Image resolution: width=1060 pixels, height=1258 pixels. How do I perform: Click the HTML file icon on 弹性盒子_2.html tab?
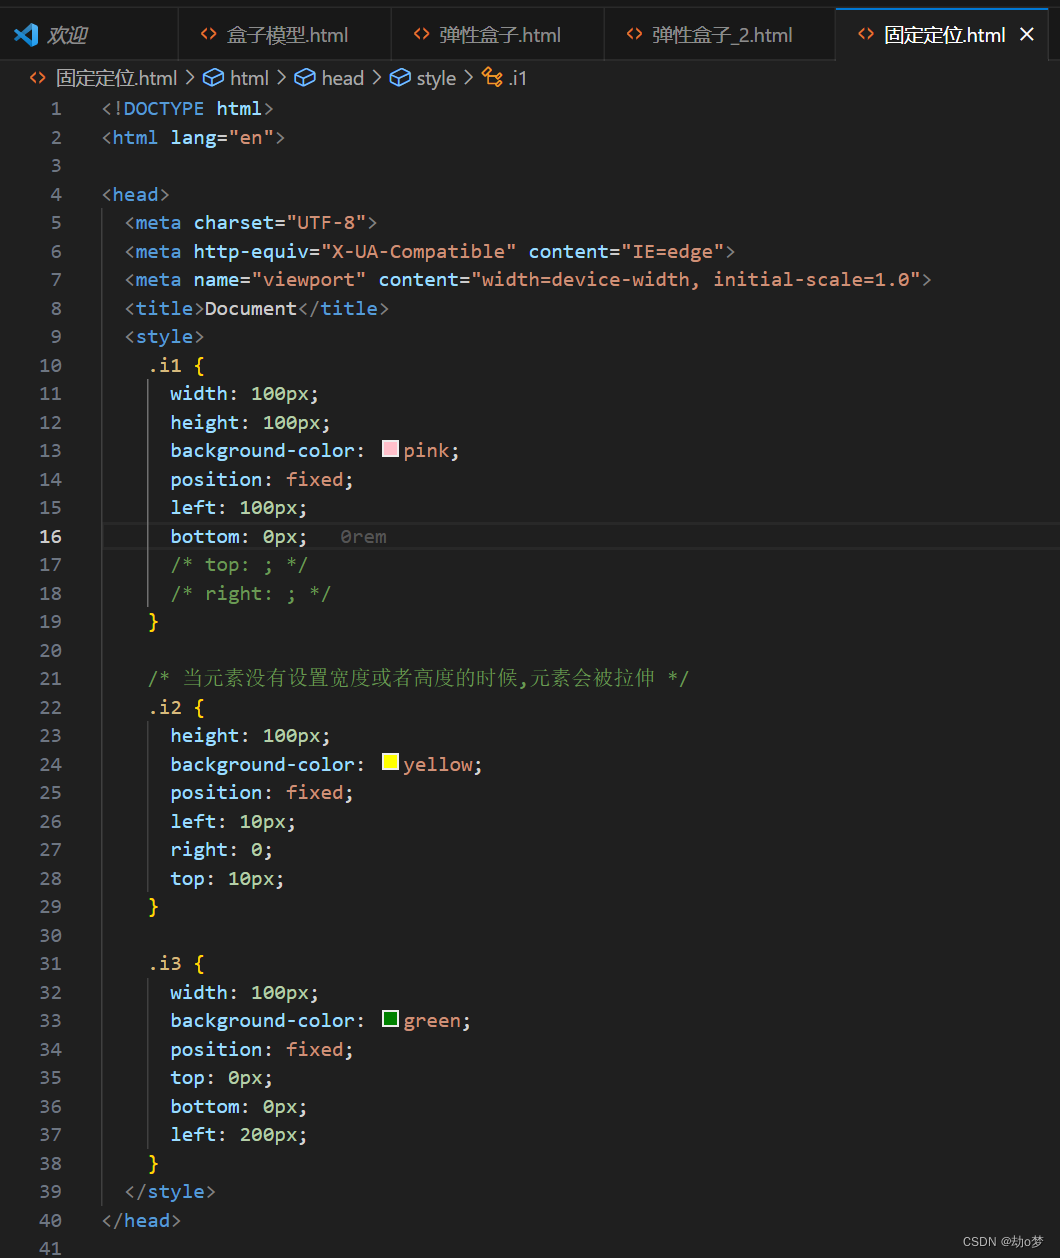coord(634,33)
